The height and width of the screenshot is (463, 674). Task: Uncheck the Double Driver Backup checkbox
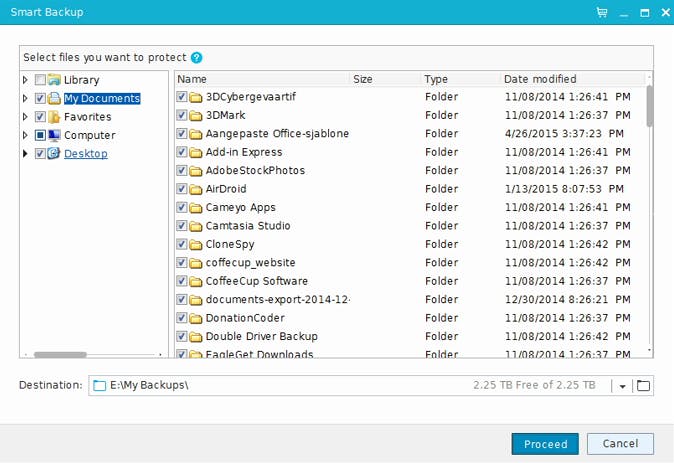pos(181,336)
